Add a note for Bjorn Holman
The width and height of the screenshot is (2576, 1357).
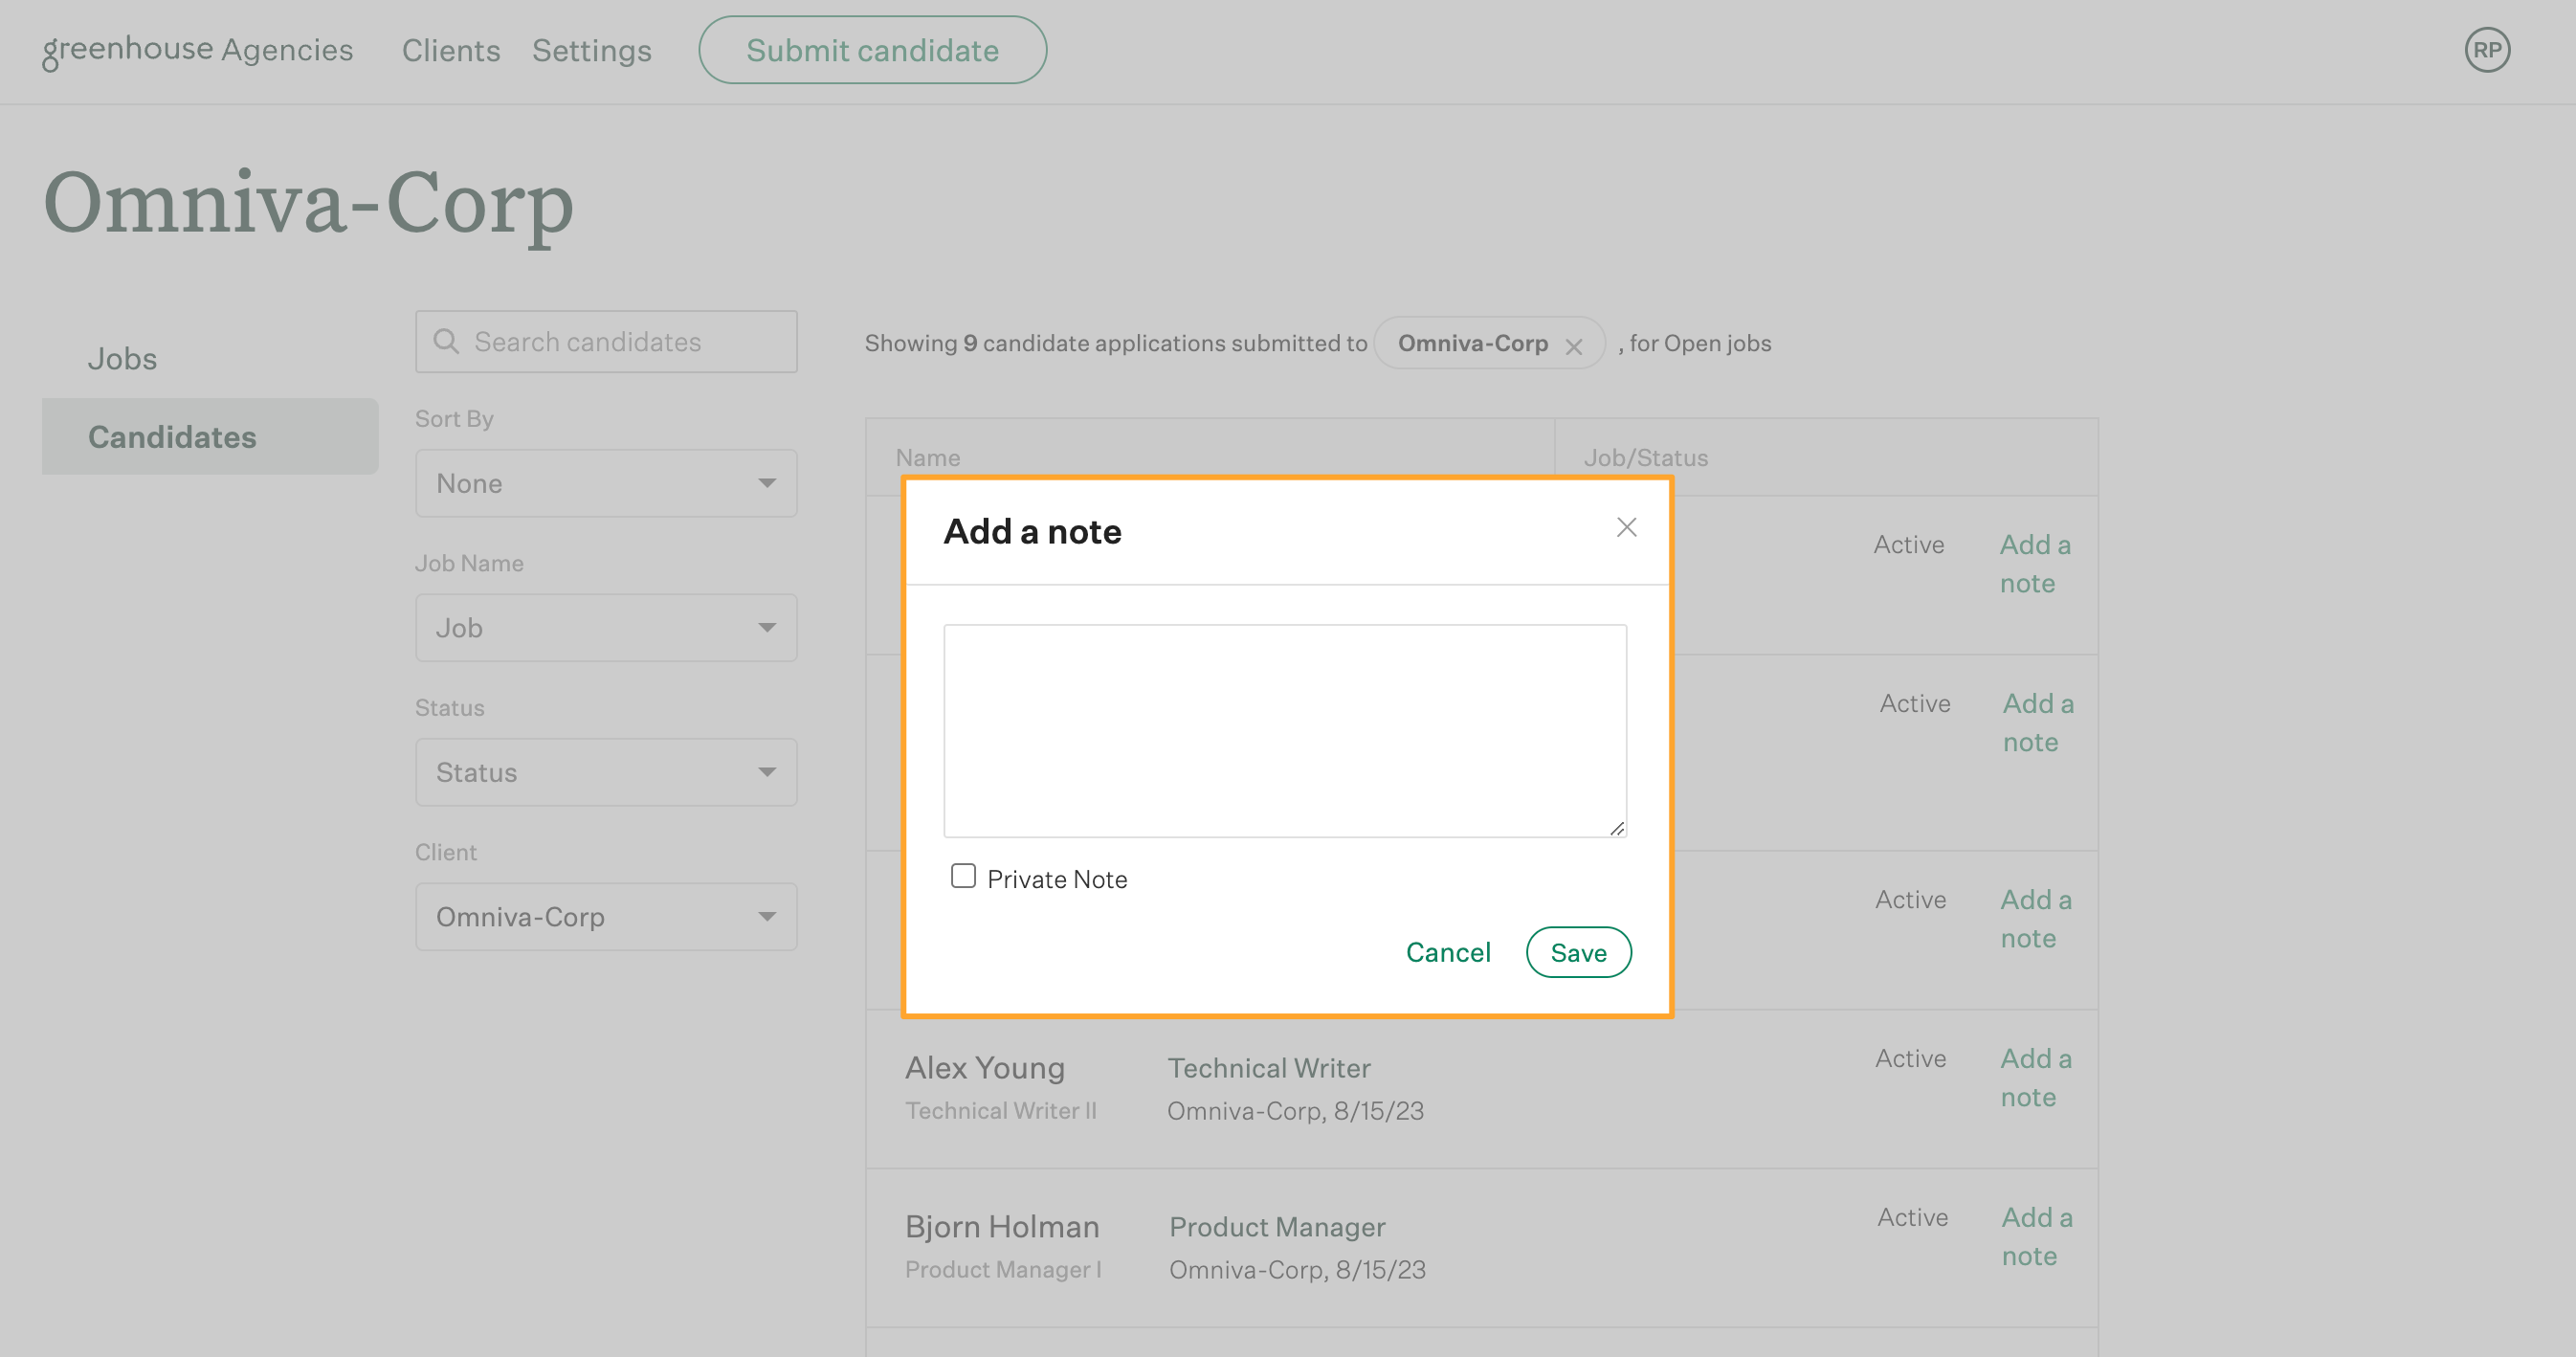pyautogui.click(x=2037, y=1236)
